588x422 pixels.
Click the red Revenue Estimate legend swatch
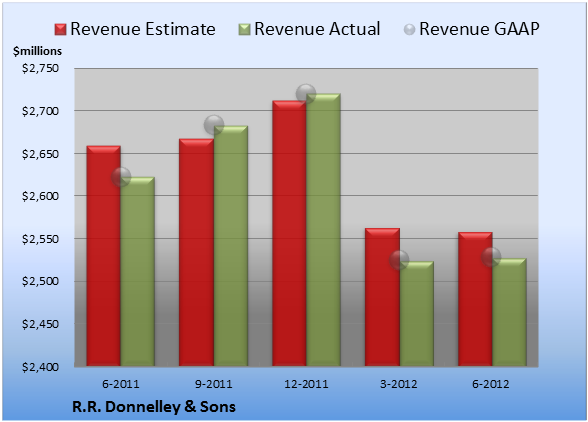pos(60,29)
